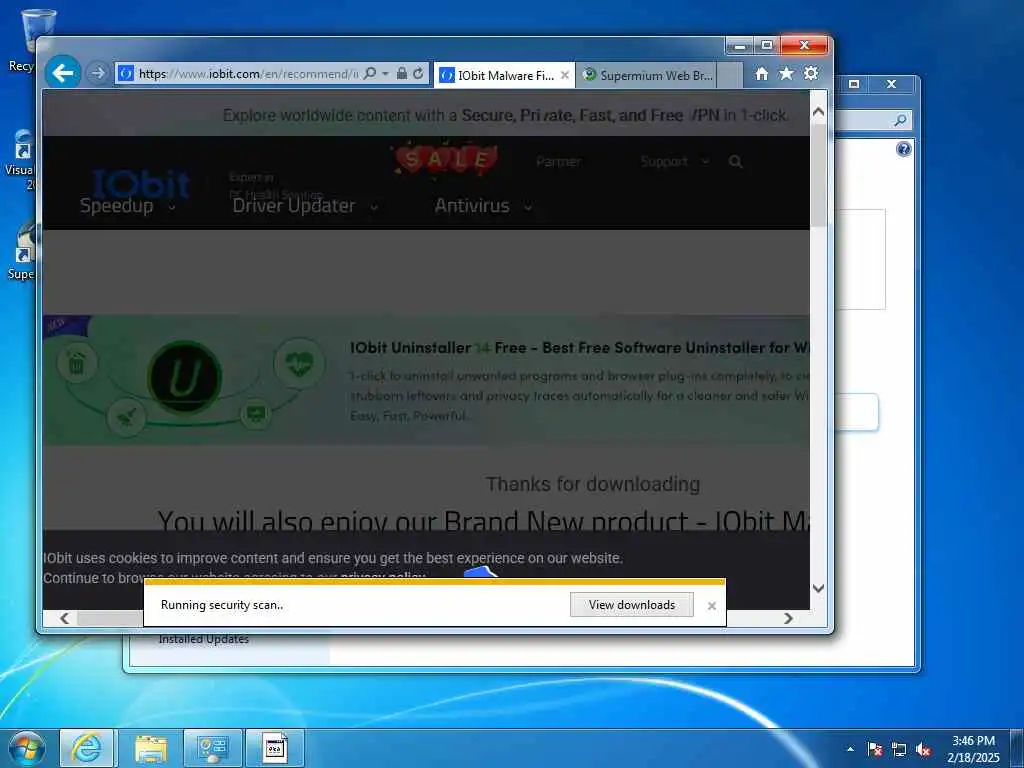Click the muted volume speaker tray icon
The image size is (1024, 768).
coord(923,750)
